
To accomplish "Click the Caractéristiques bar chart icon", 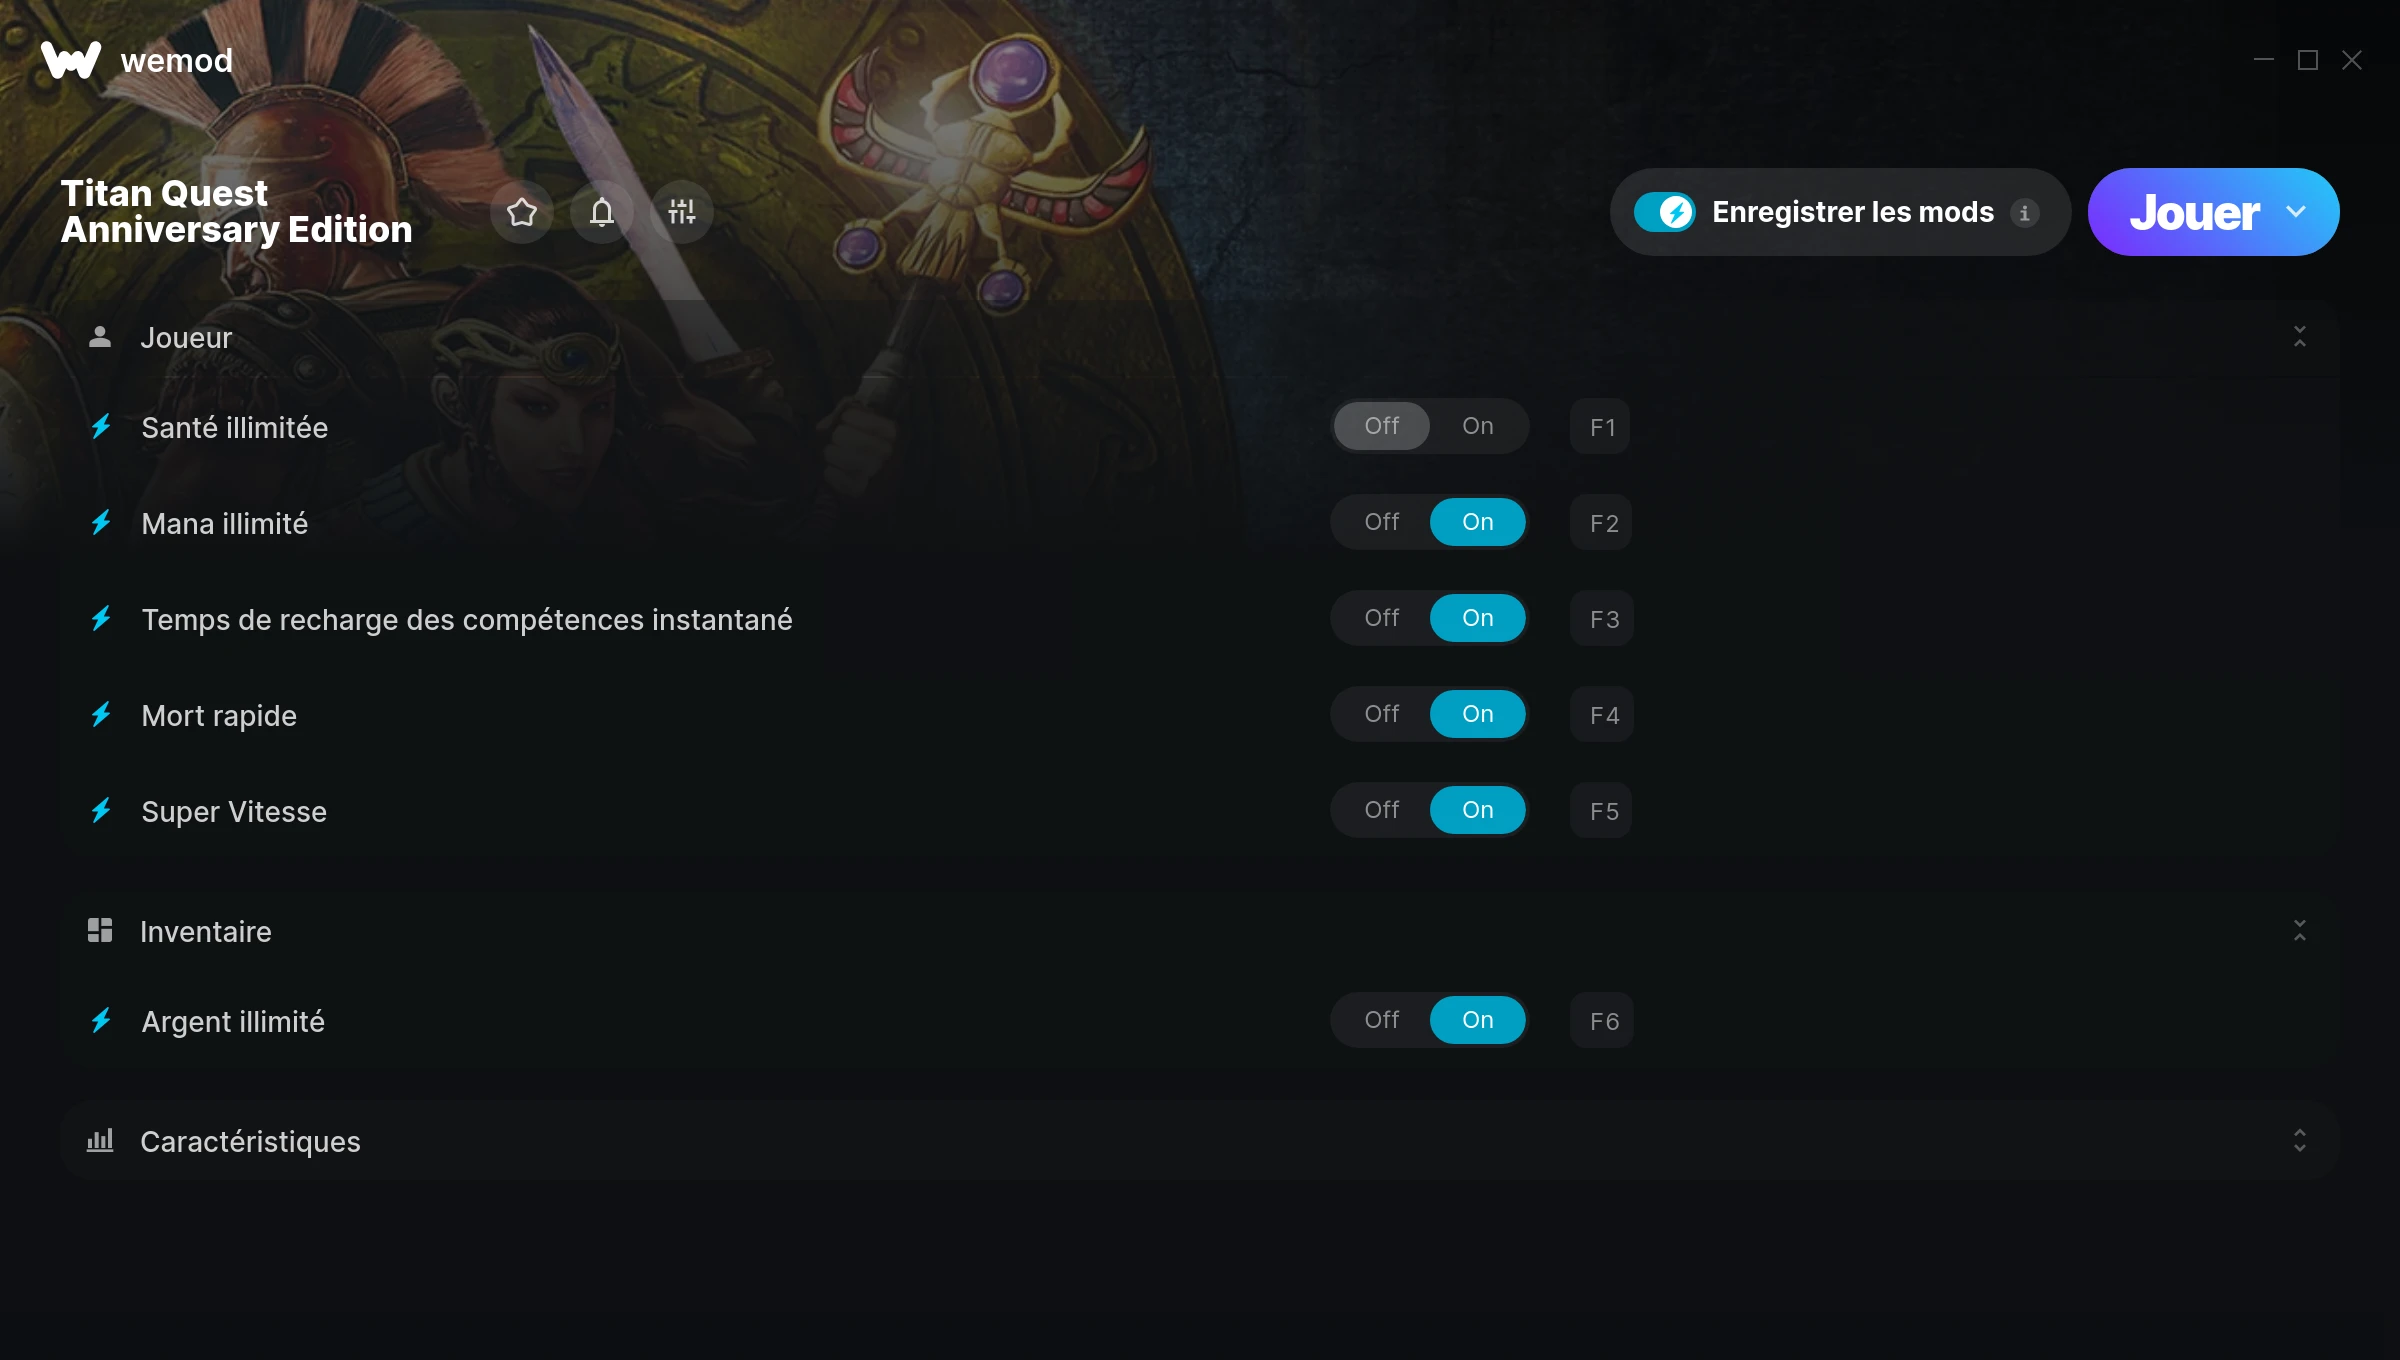I will click(100, 1141).
